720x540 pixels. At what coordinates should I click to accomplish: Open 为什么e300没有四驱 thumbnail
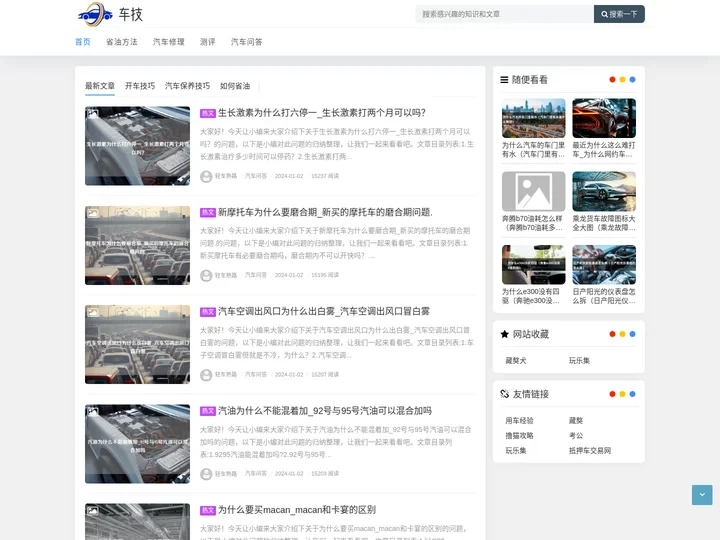click(534, 264)
